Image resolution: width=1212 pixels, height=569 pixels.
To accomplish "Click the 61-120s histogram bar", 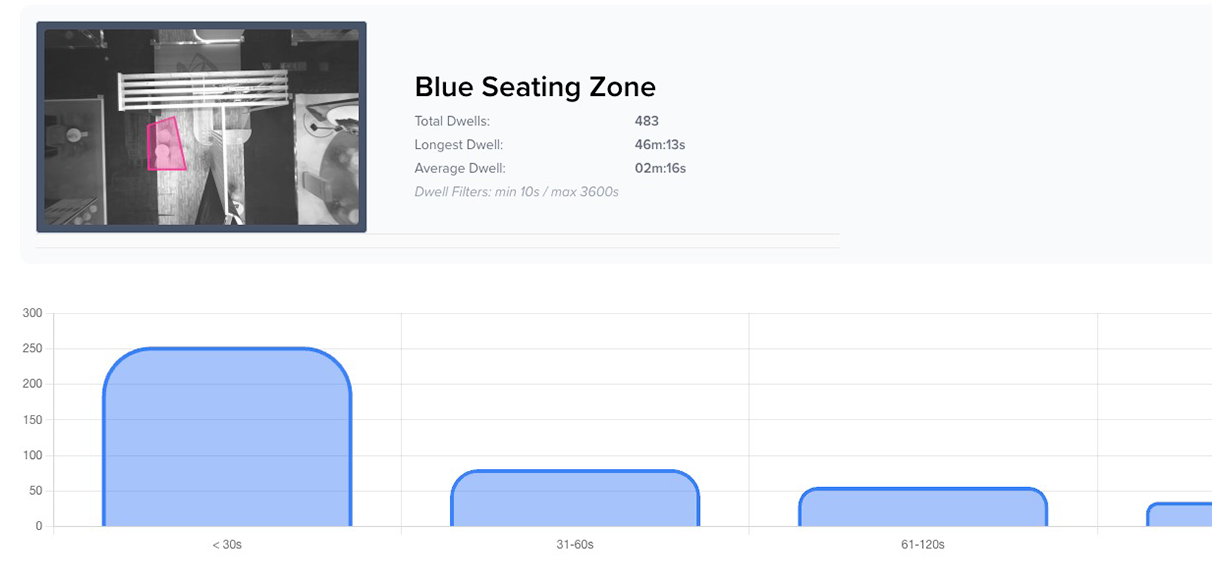I will (923, 507).
